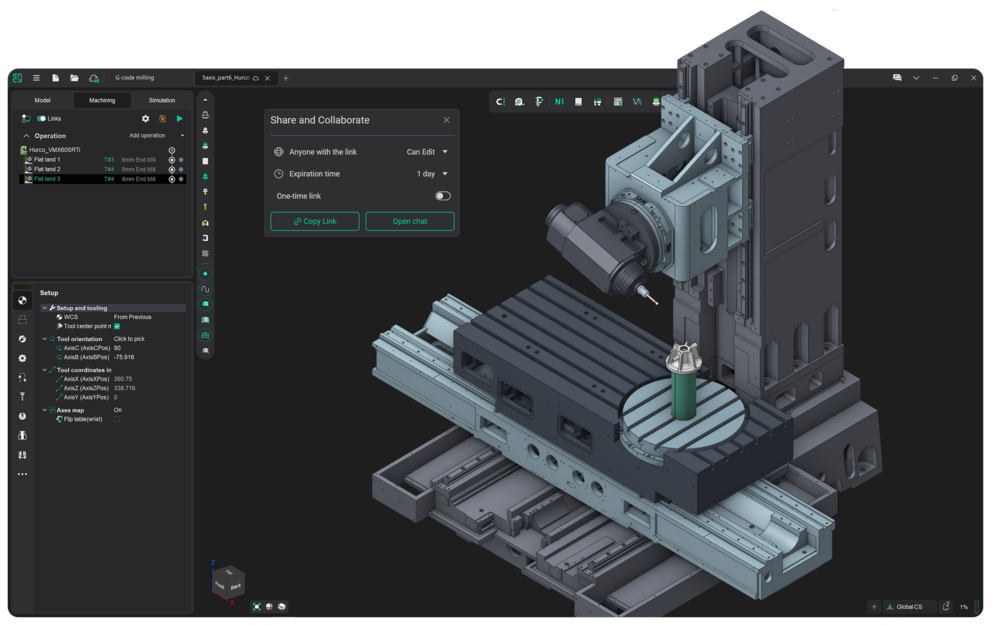
Task: Open the 1 day expiration dropdown
Action: [432, 174]
